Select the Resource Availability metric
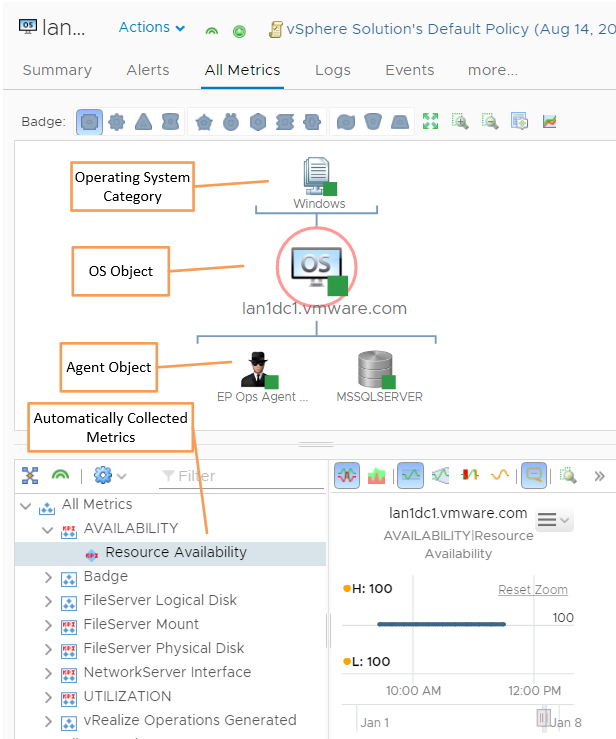Viewport: 616px width, 739px height. click(171, 553)
